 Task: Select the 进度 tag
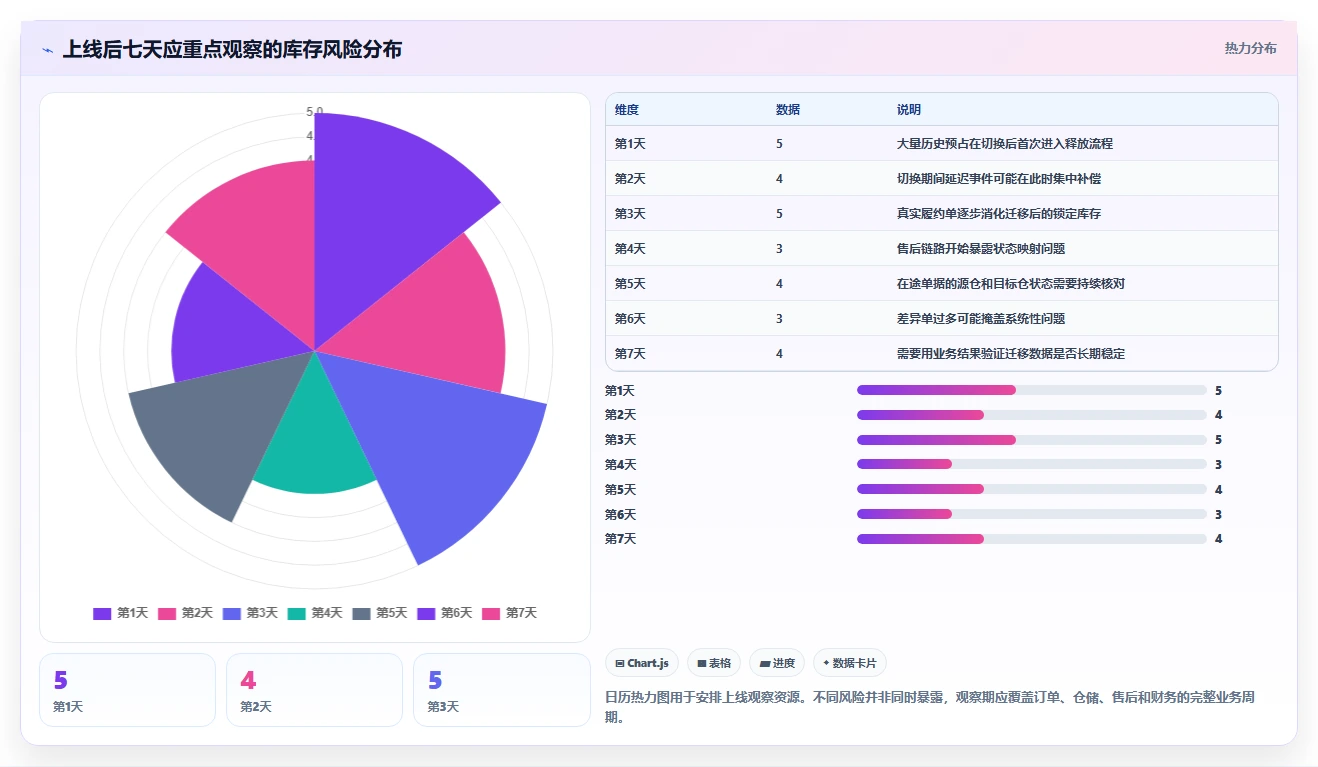[777, 663]
